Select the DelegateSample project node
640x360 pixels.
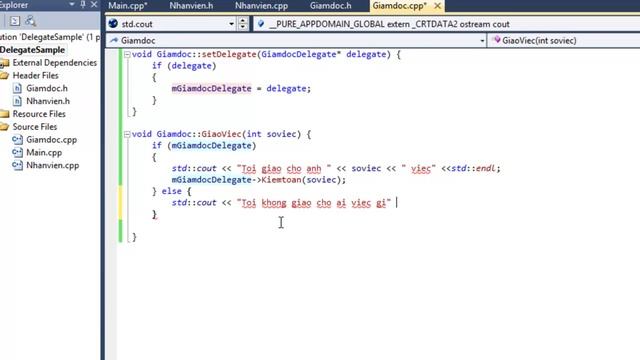coord(32,50)
